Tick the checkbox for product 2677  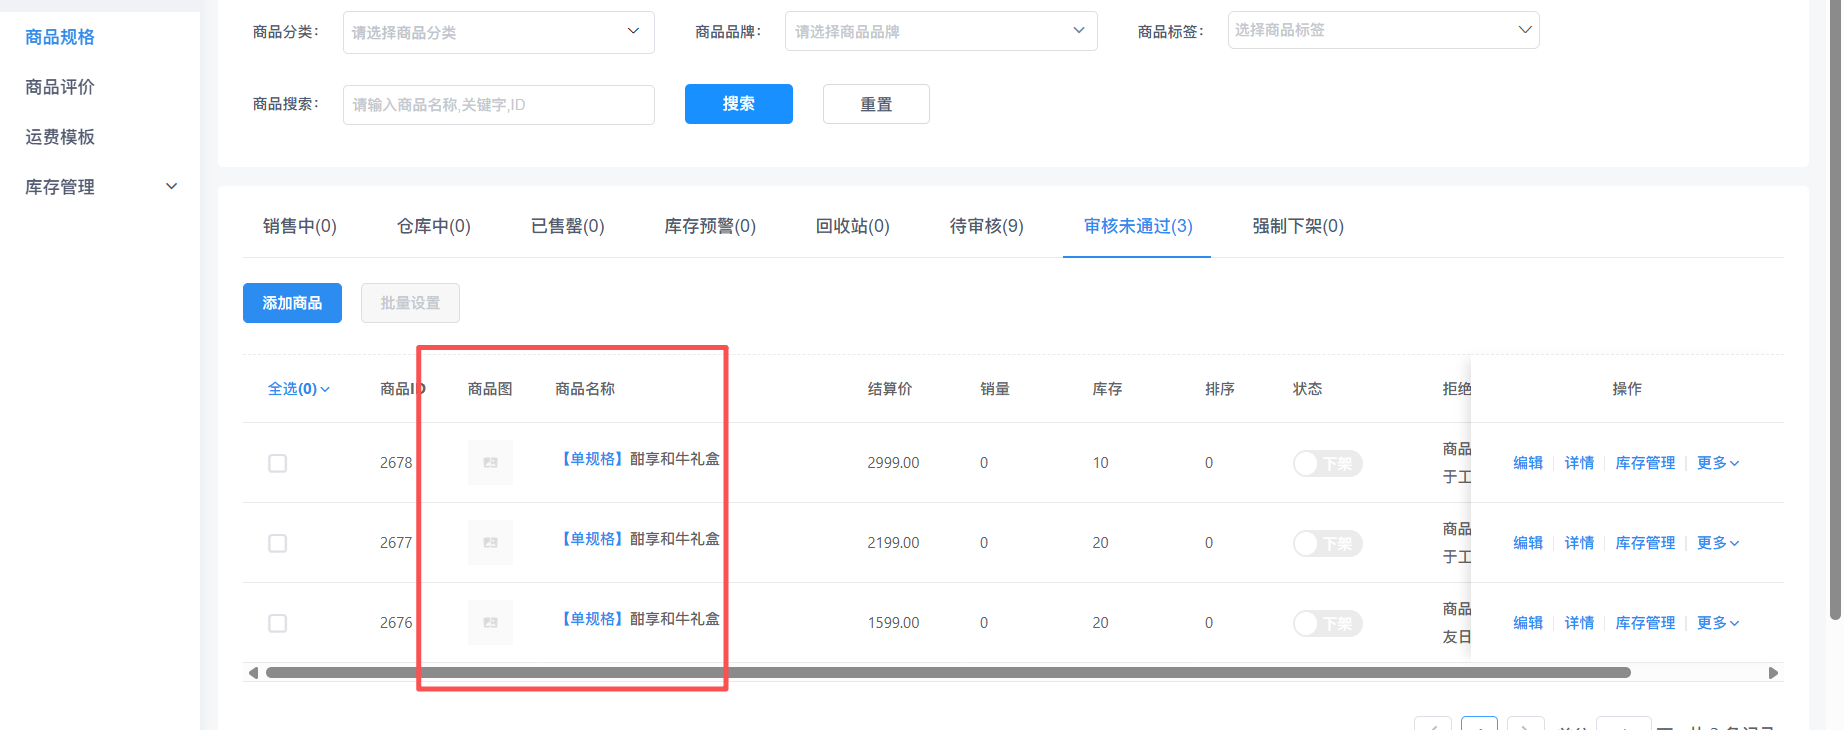pyautogui.click(x=278, y=543)
